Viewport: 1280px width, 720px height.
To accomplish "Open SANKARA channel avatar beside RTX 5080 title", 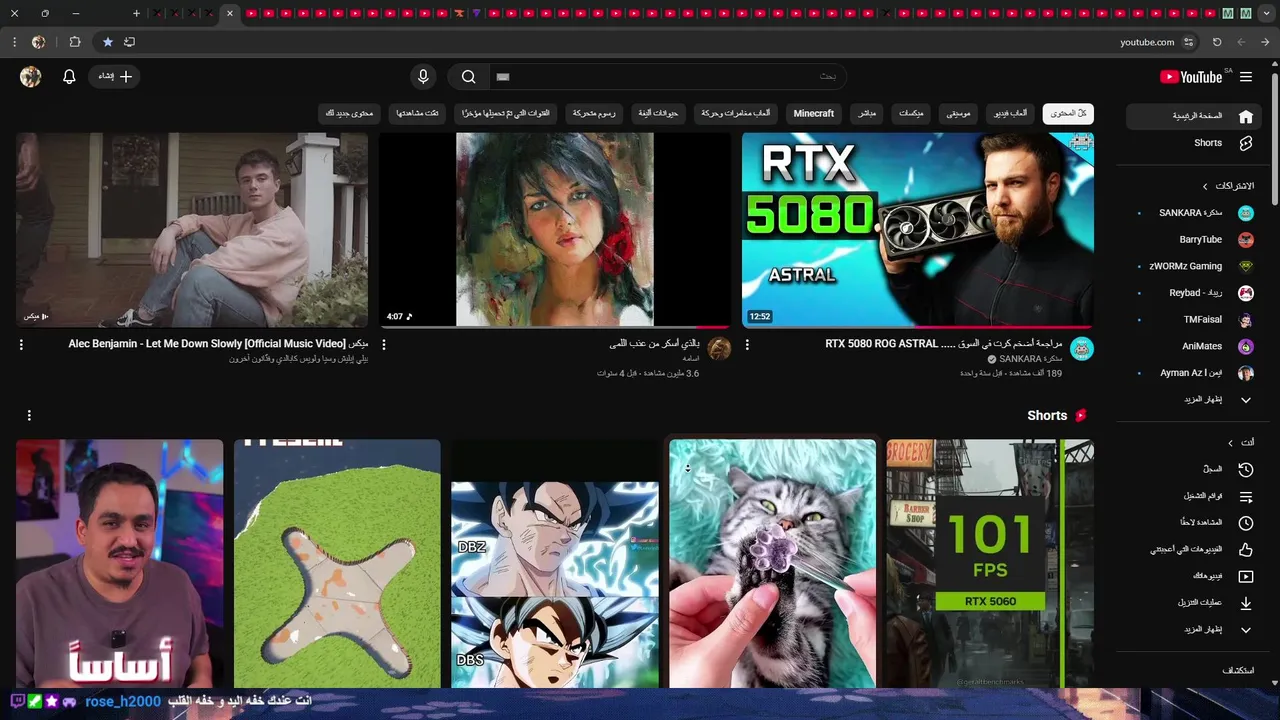I will (1082, 349).
